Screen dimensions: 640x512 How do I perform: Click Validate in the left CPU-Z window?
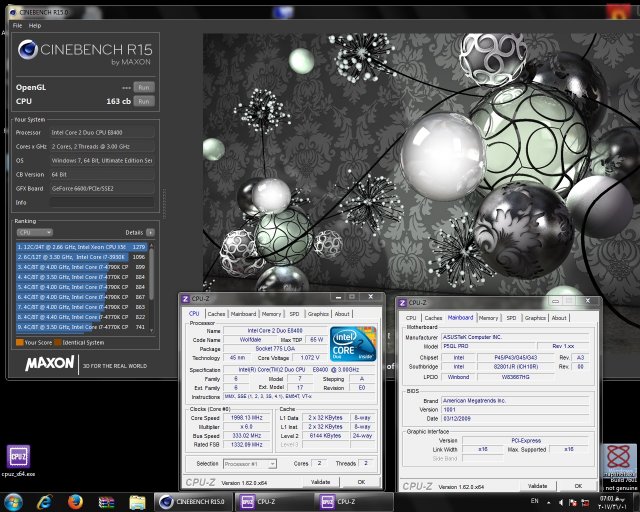(x=320, y=482)
